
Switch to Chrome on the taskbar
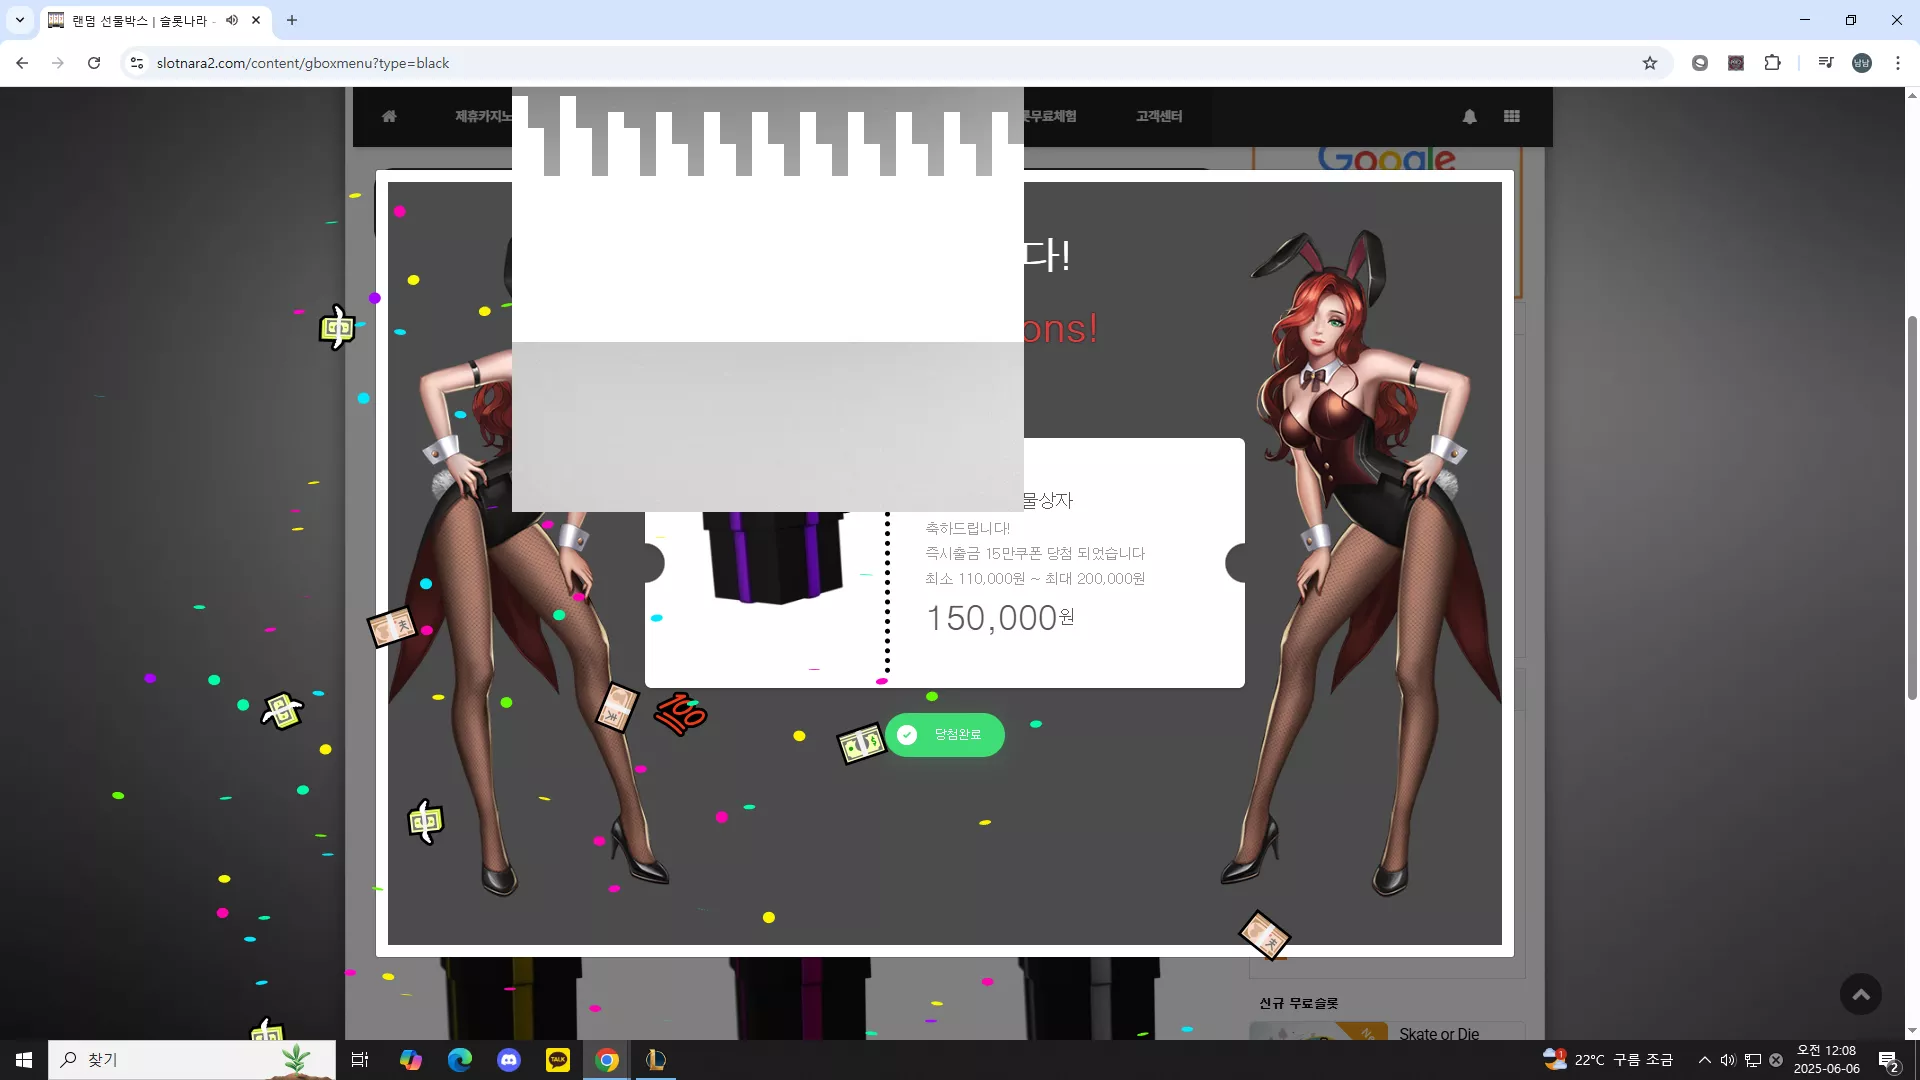point(607,1060)
